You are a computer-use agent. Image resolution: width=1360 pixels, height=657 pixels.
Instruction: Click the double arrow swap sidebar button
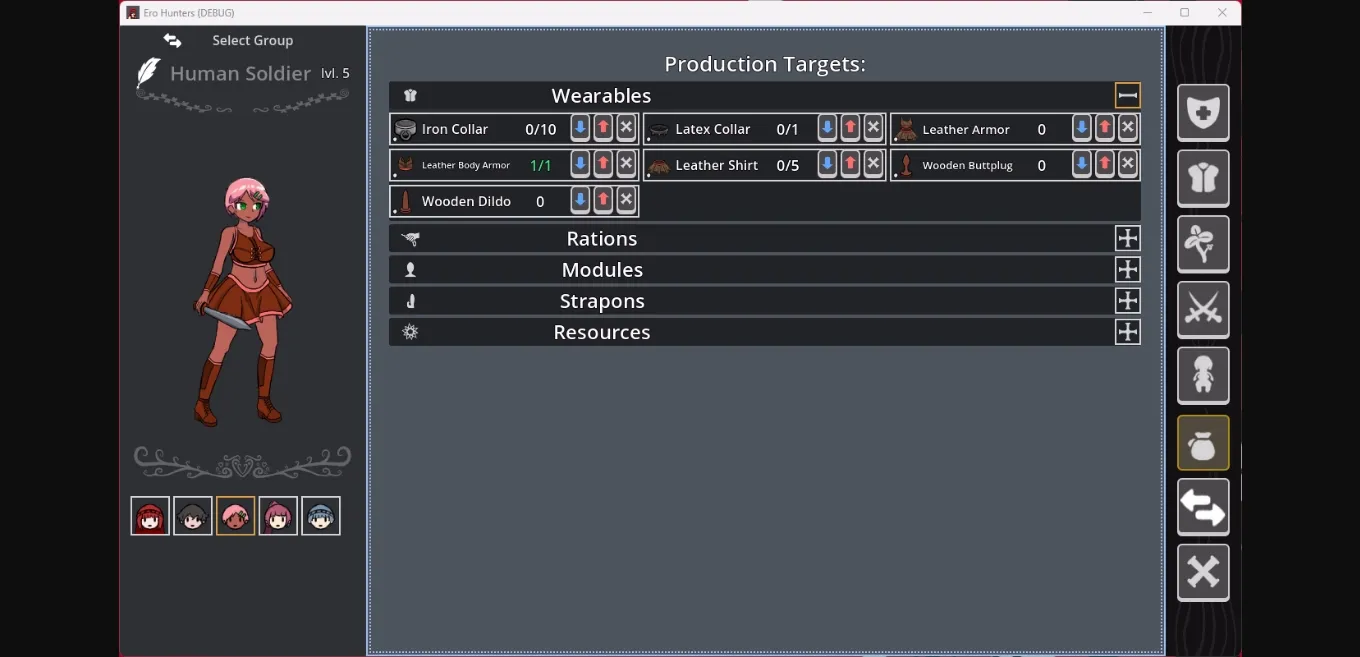(1202, 508)
